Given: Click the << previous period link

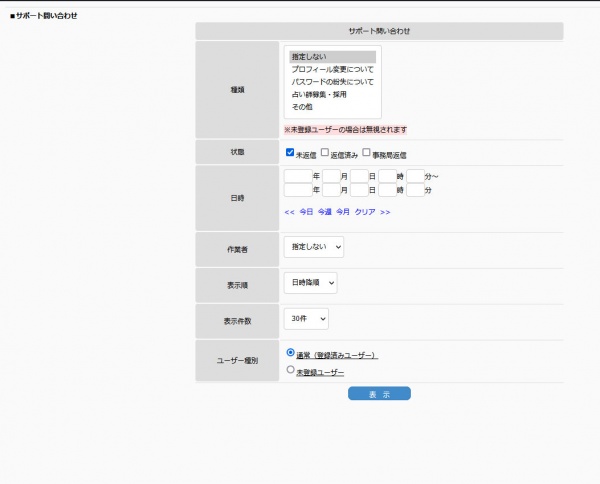Looking at the screenshot, I should (x=289, y=212).
